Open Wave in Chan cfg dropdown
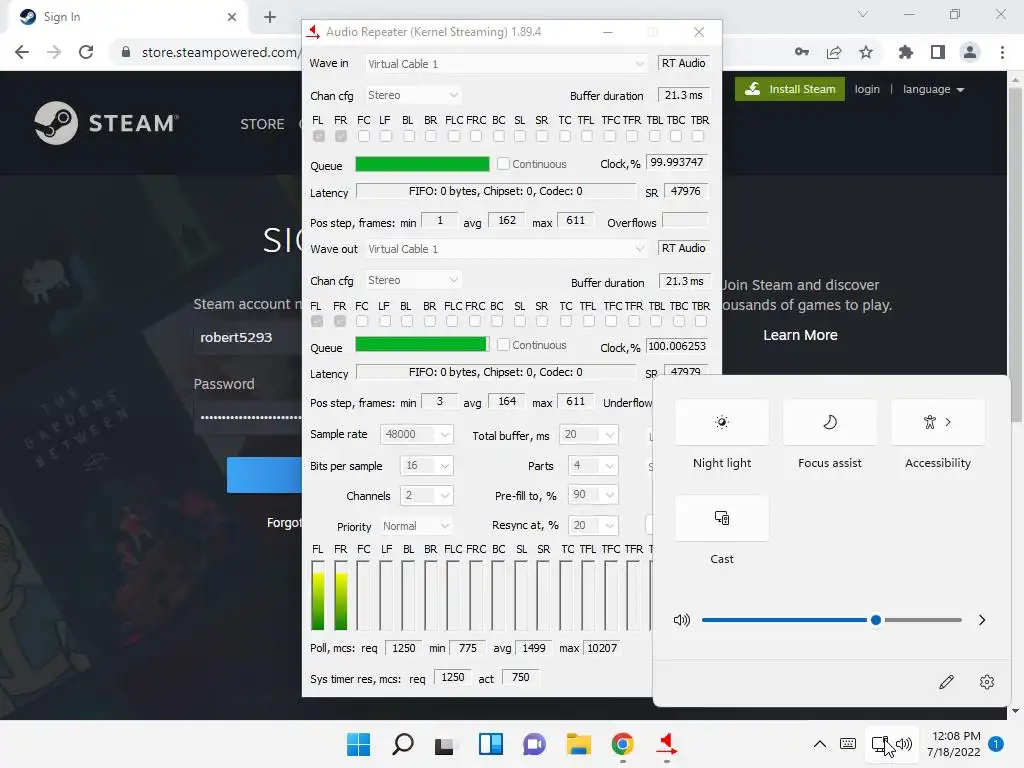The width and height of the screenshot is (1024, 768). (x=413, y=95)
